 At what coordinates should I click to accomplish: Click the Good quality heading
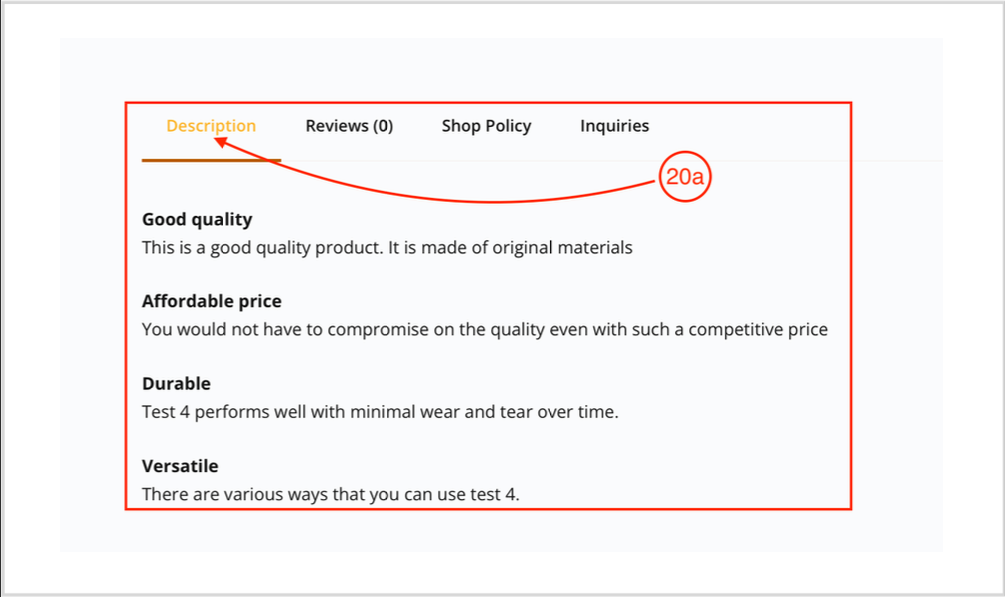[x=197, y=220]
